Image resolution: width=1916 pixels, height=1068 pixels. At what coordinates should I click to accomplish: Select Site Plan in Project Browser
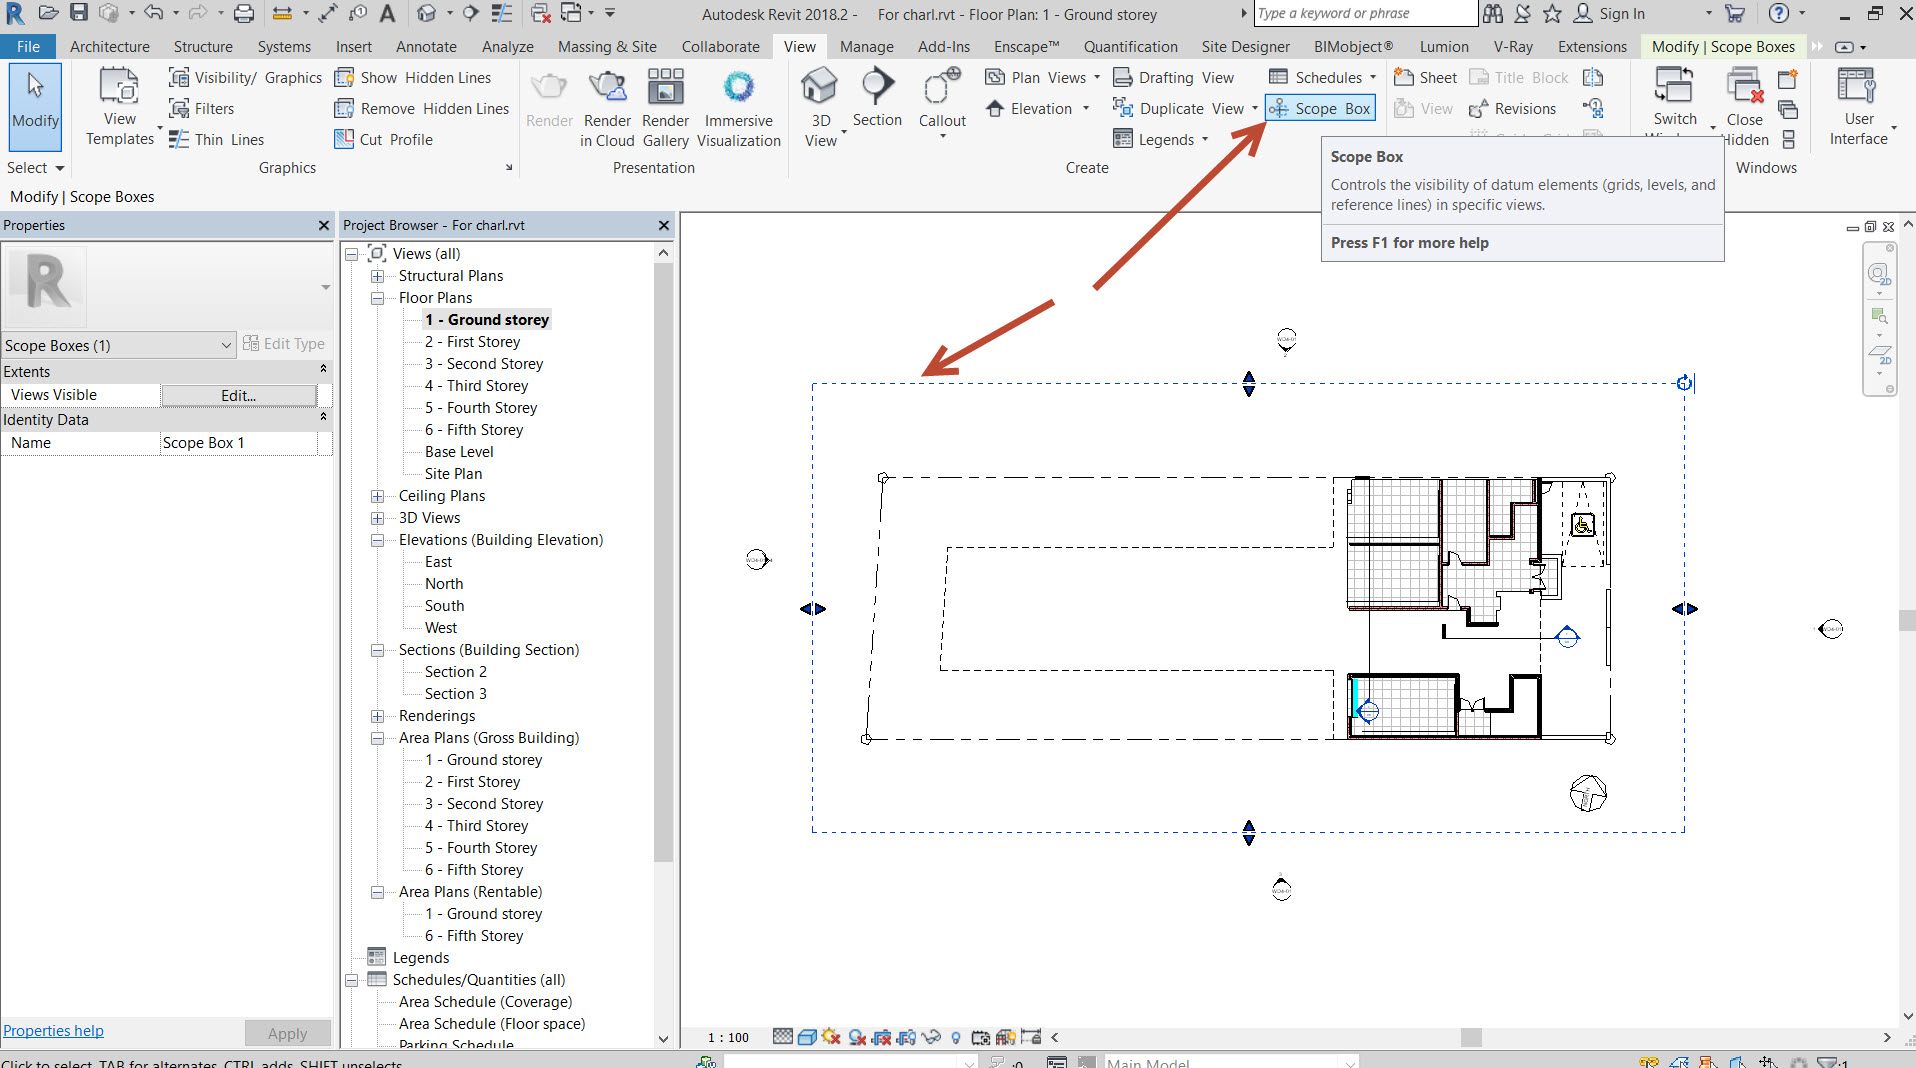point(453,474)
